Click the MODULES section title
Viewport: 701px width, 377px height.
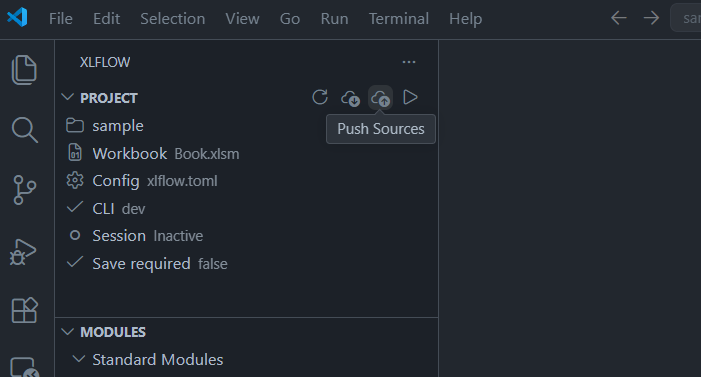(x=113, y=332)
